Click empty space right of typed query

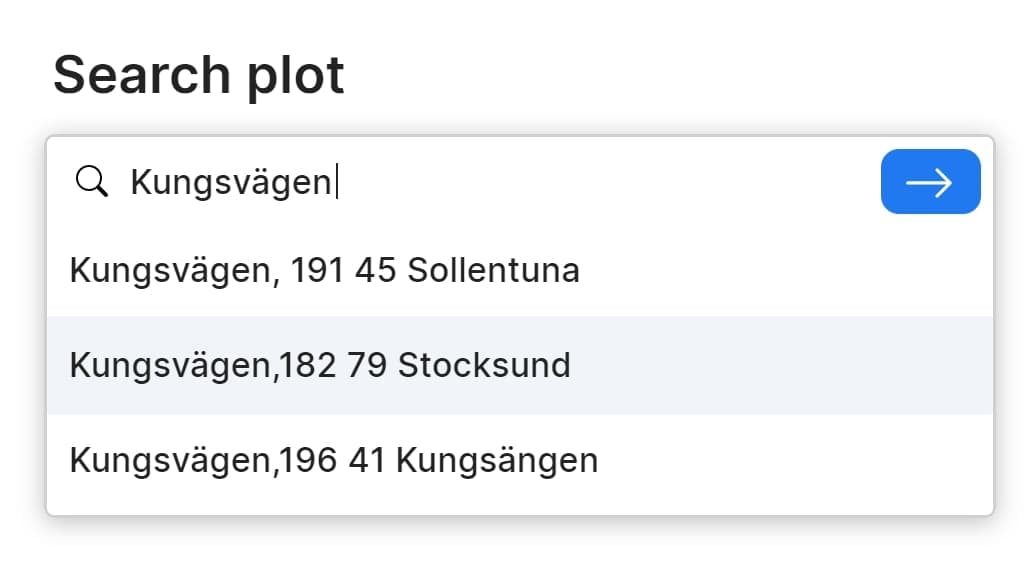click(600, 182)
